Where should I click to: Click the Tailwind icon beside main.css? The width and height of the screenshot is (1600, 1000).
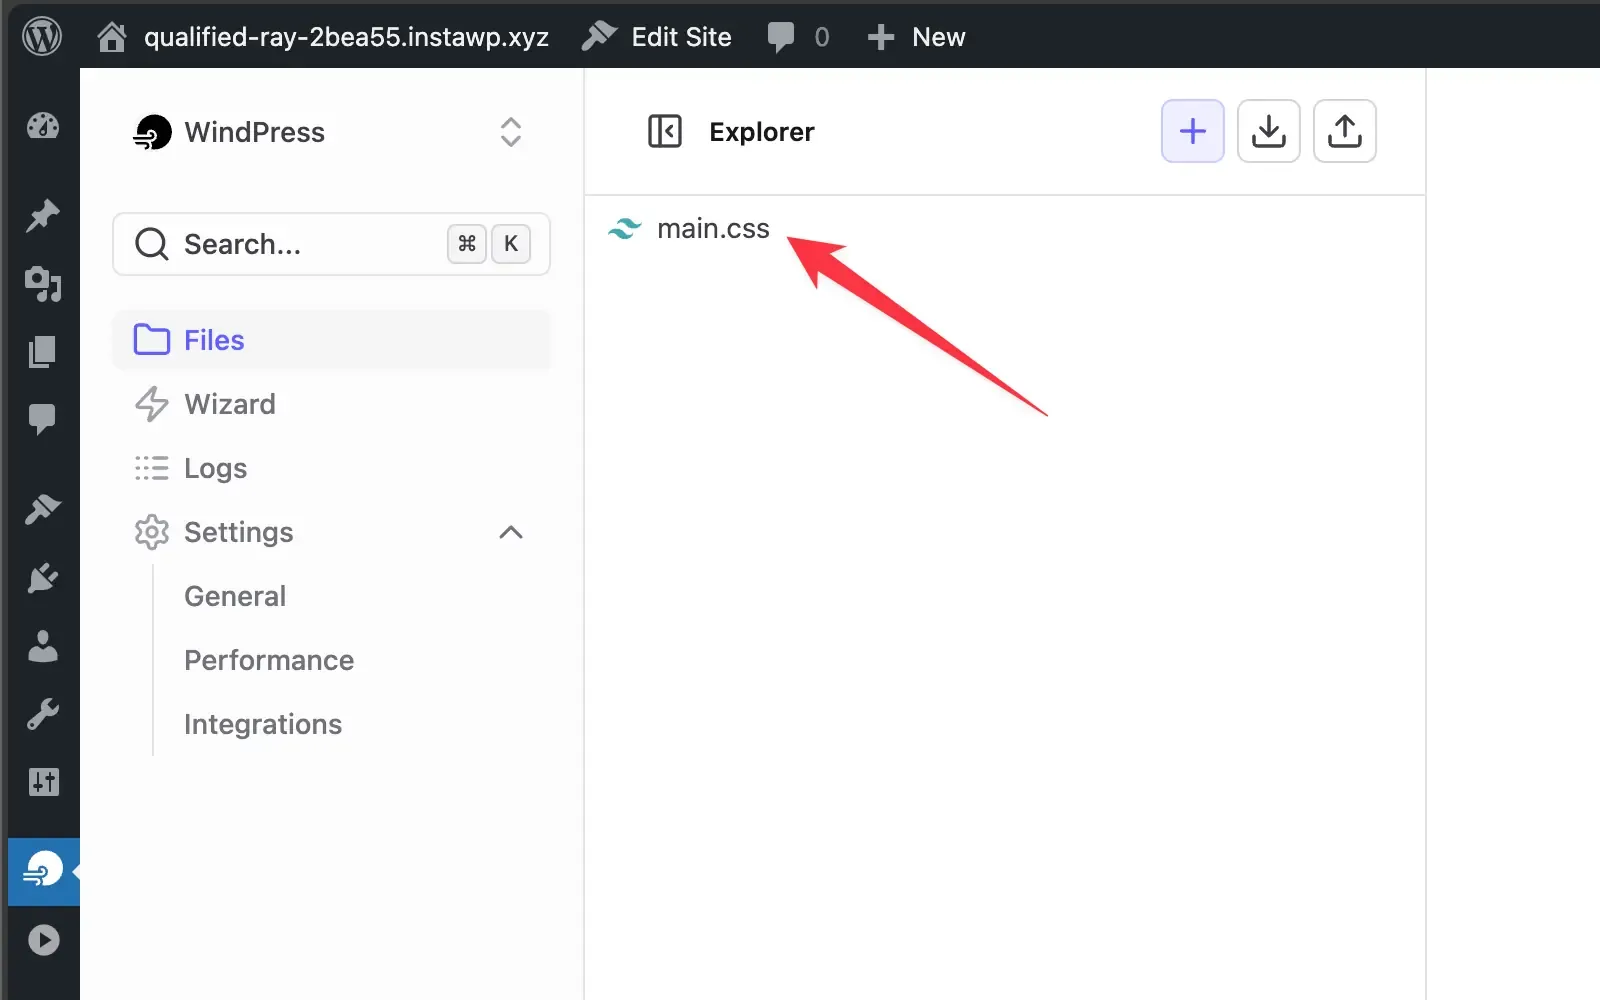point(624,228)
